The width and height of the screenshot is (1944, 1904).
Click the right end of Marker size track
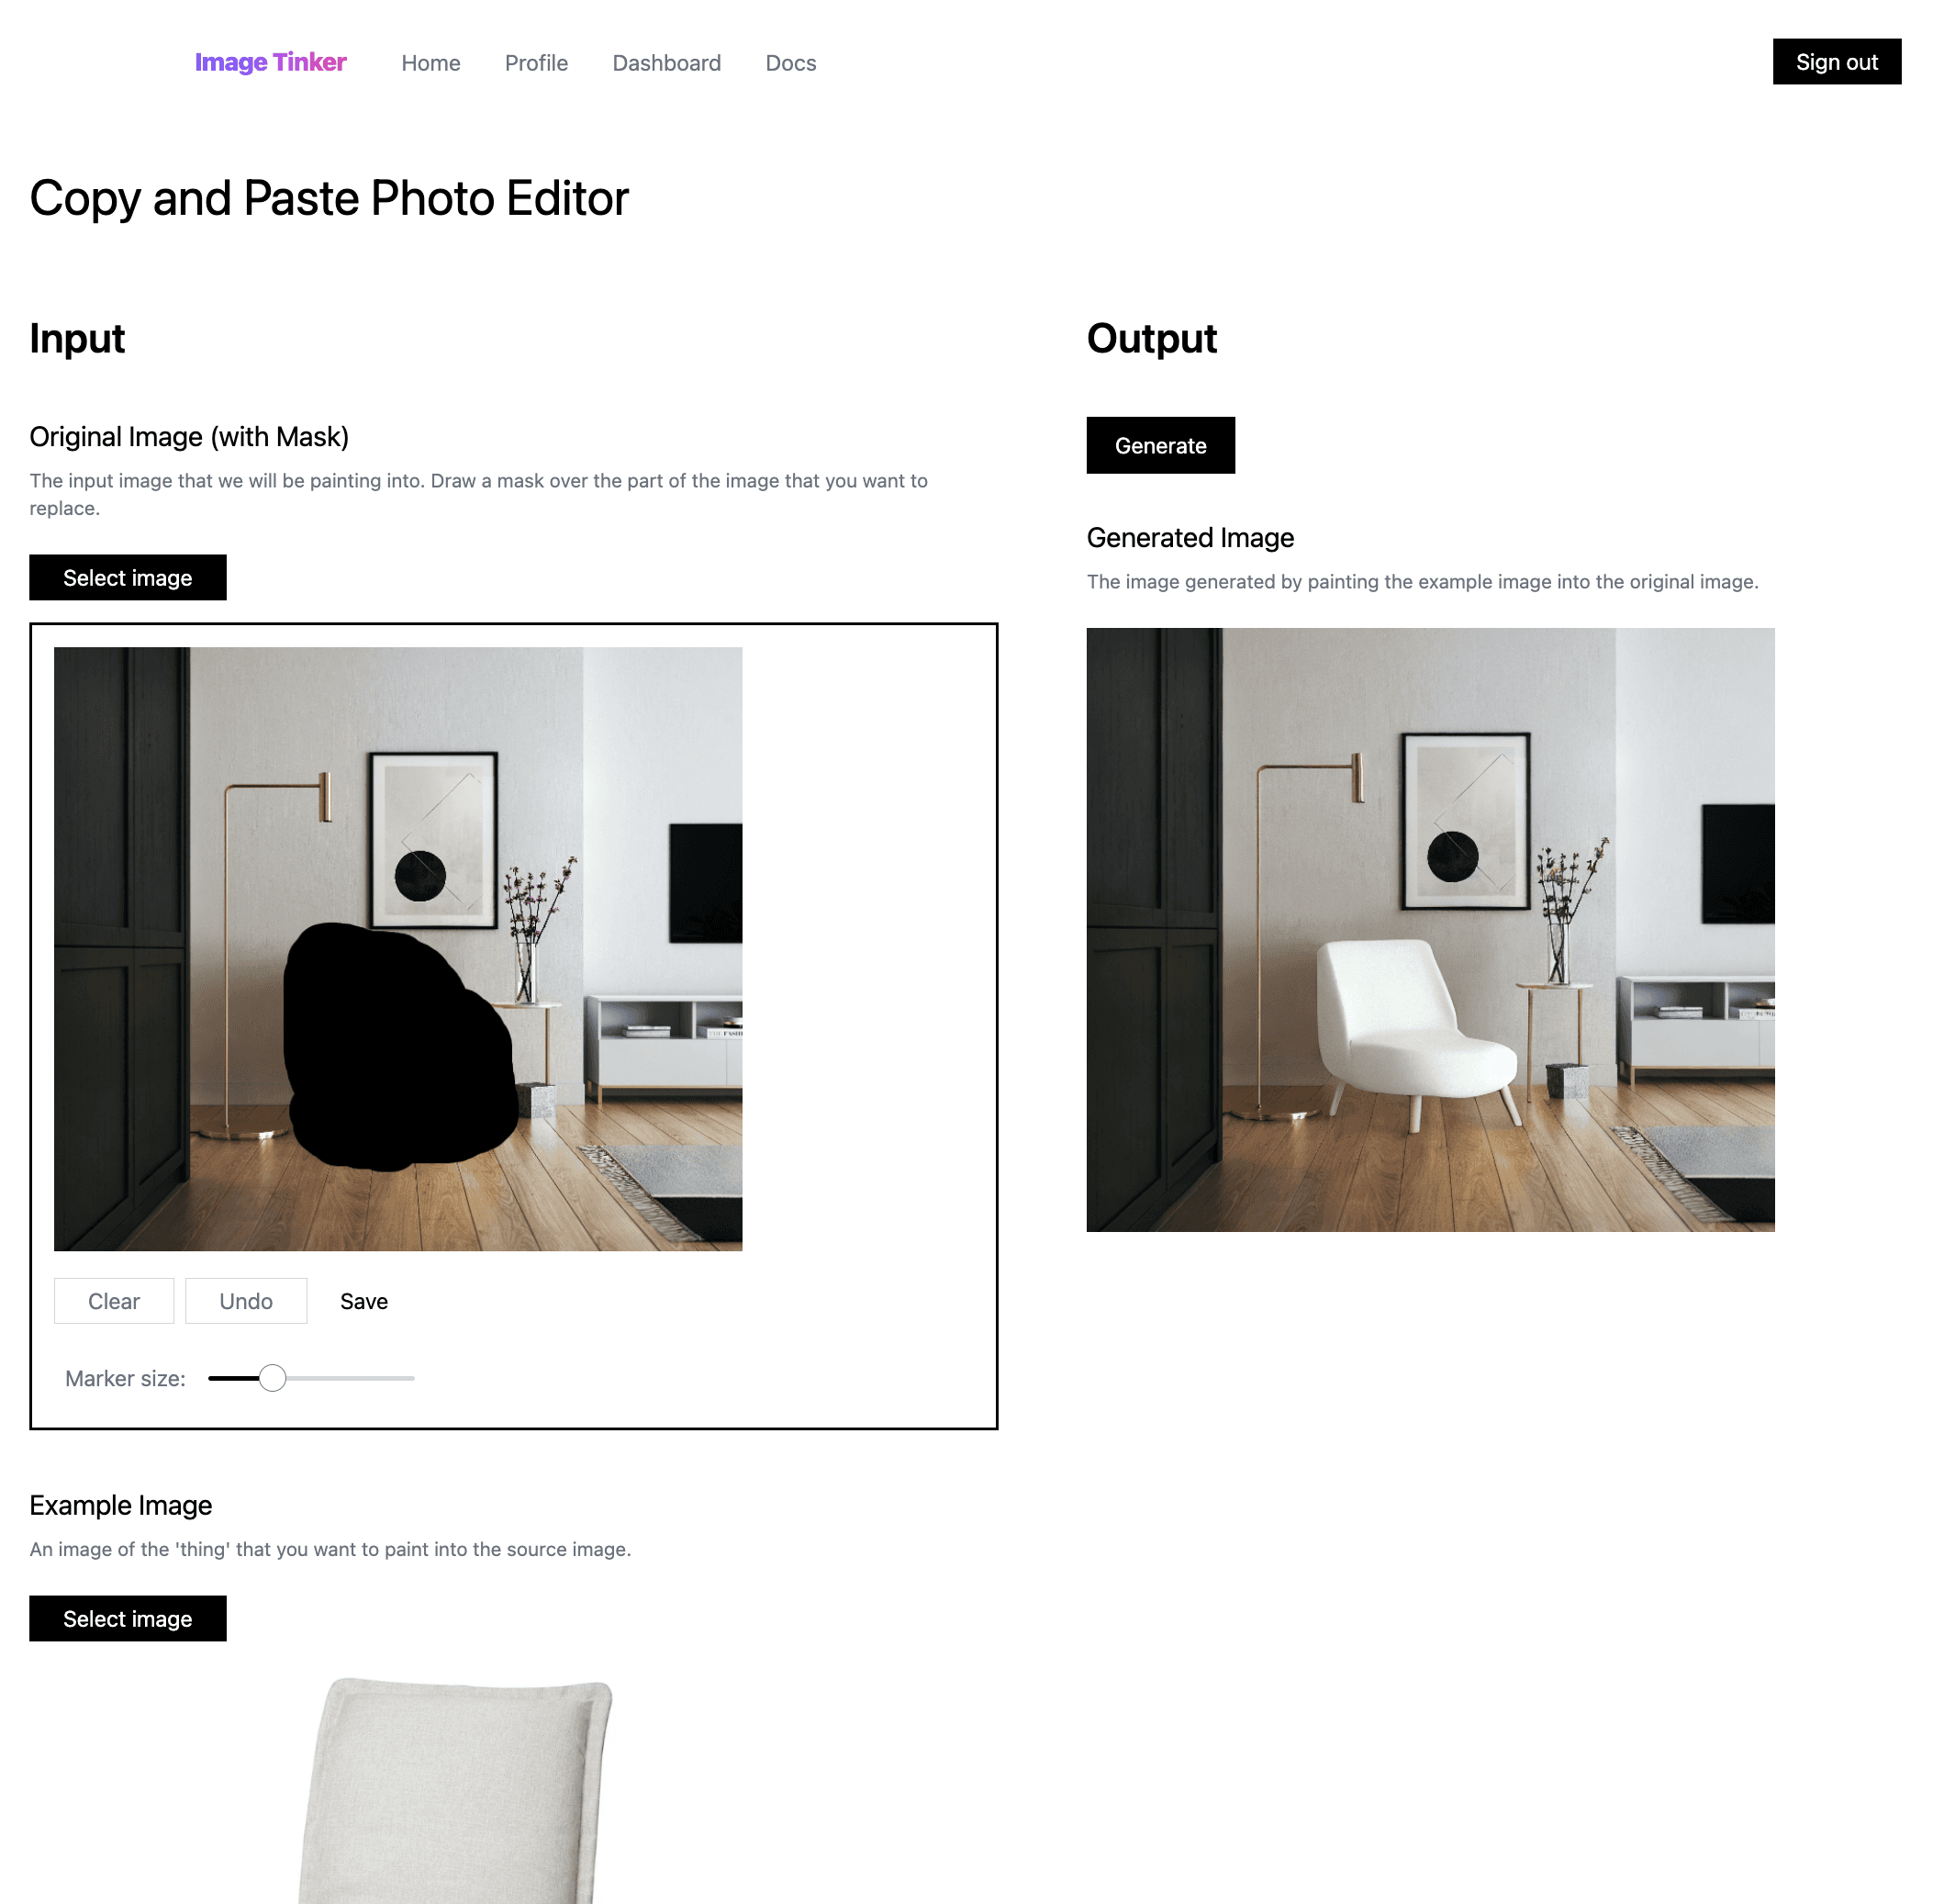[x=411, y=1378]
